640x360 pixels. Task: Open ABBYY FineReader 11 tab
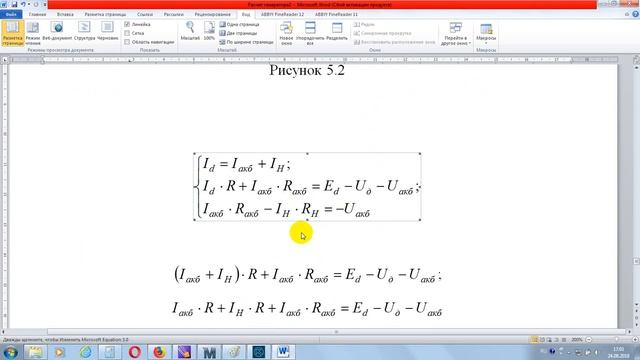(336, 14)
